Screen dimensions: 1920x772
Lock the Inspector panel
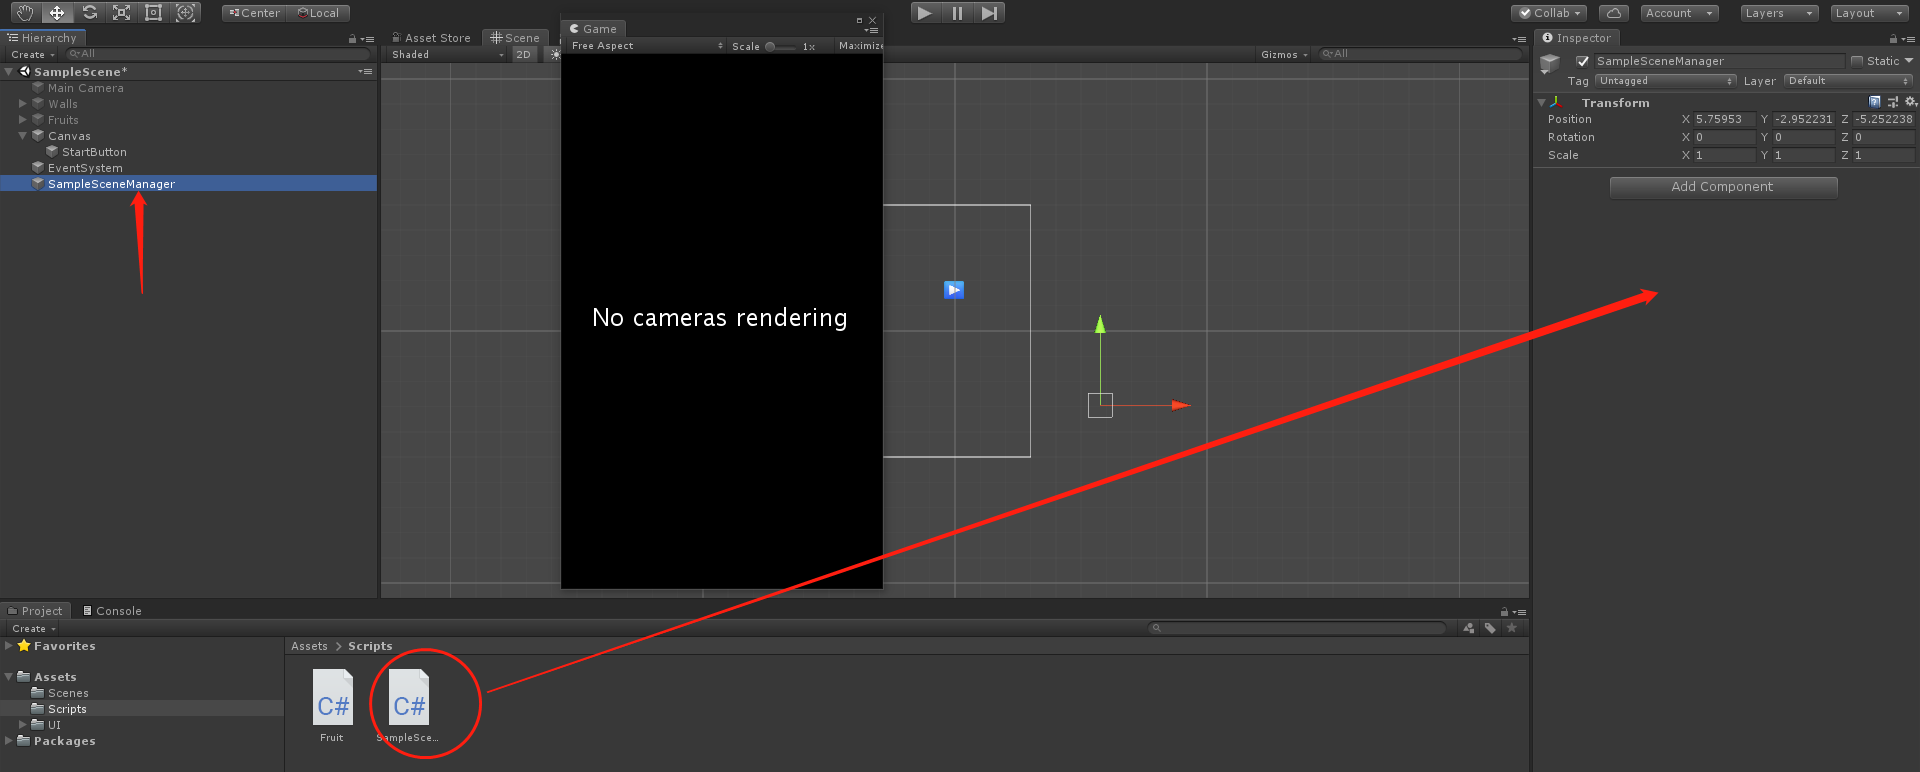pos(1893,39)
